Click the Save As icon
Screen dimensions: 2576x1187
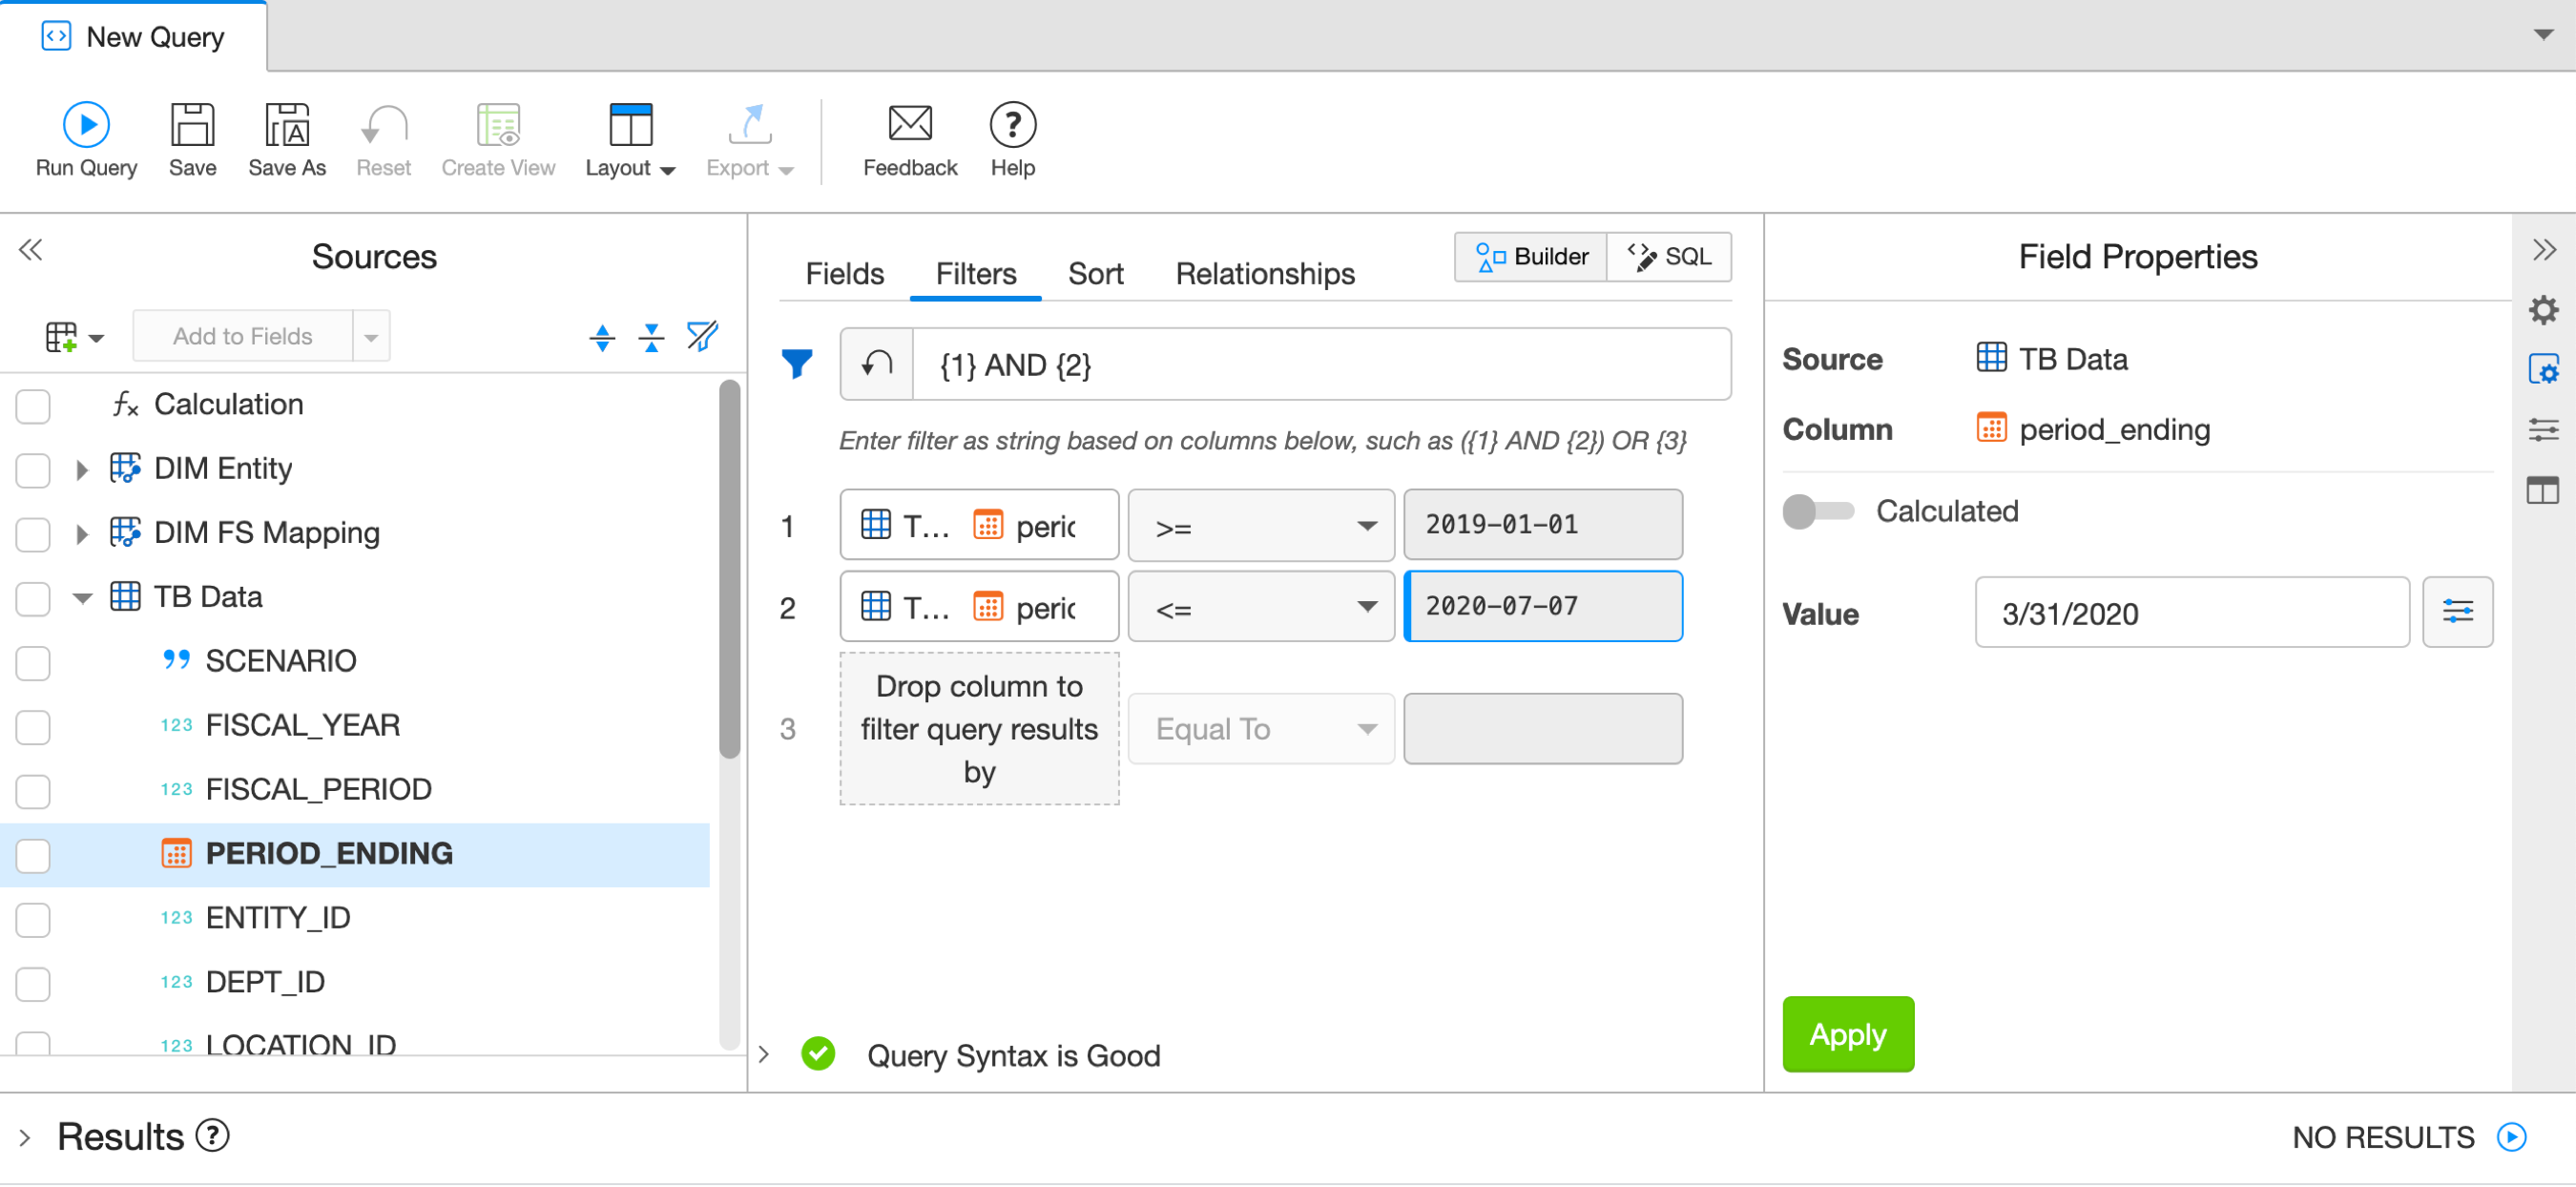coord(287,125)
